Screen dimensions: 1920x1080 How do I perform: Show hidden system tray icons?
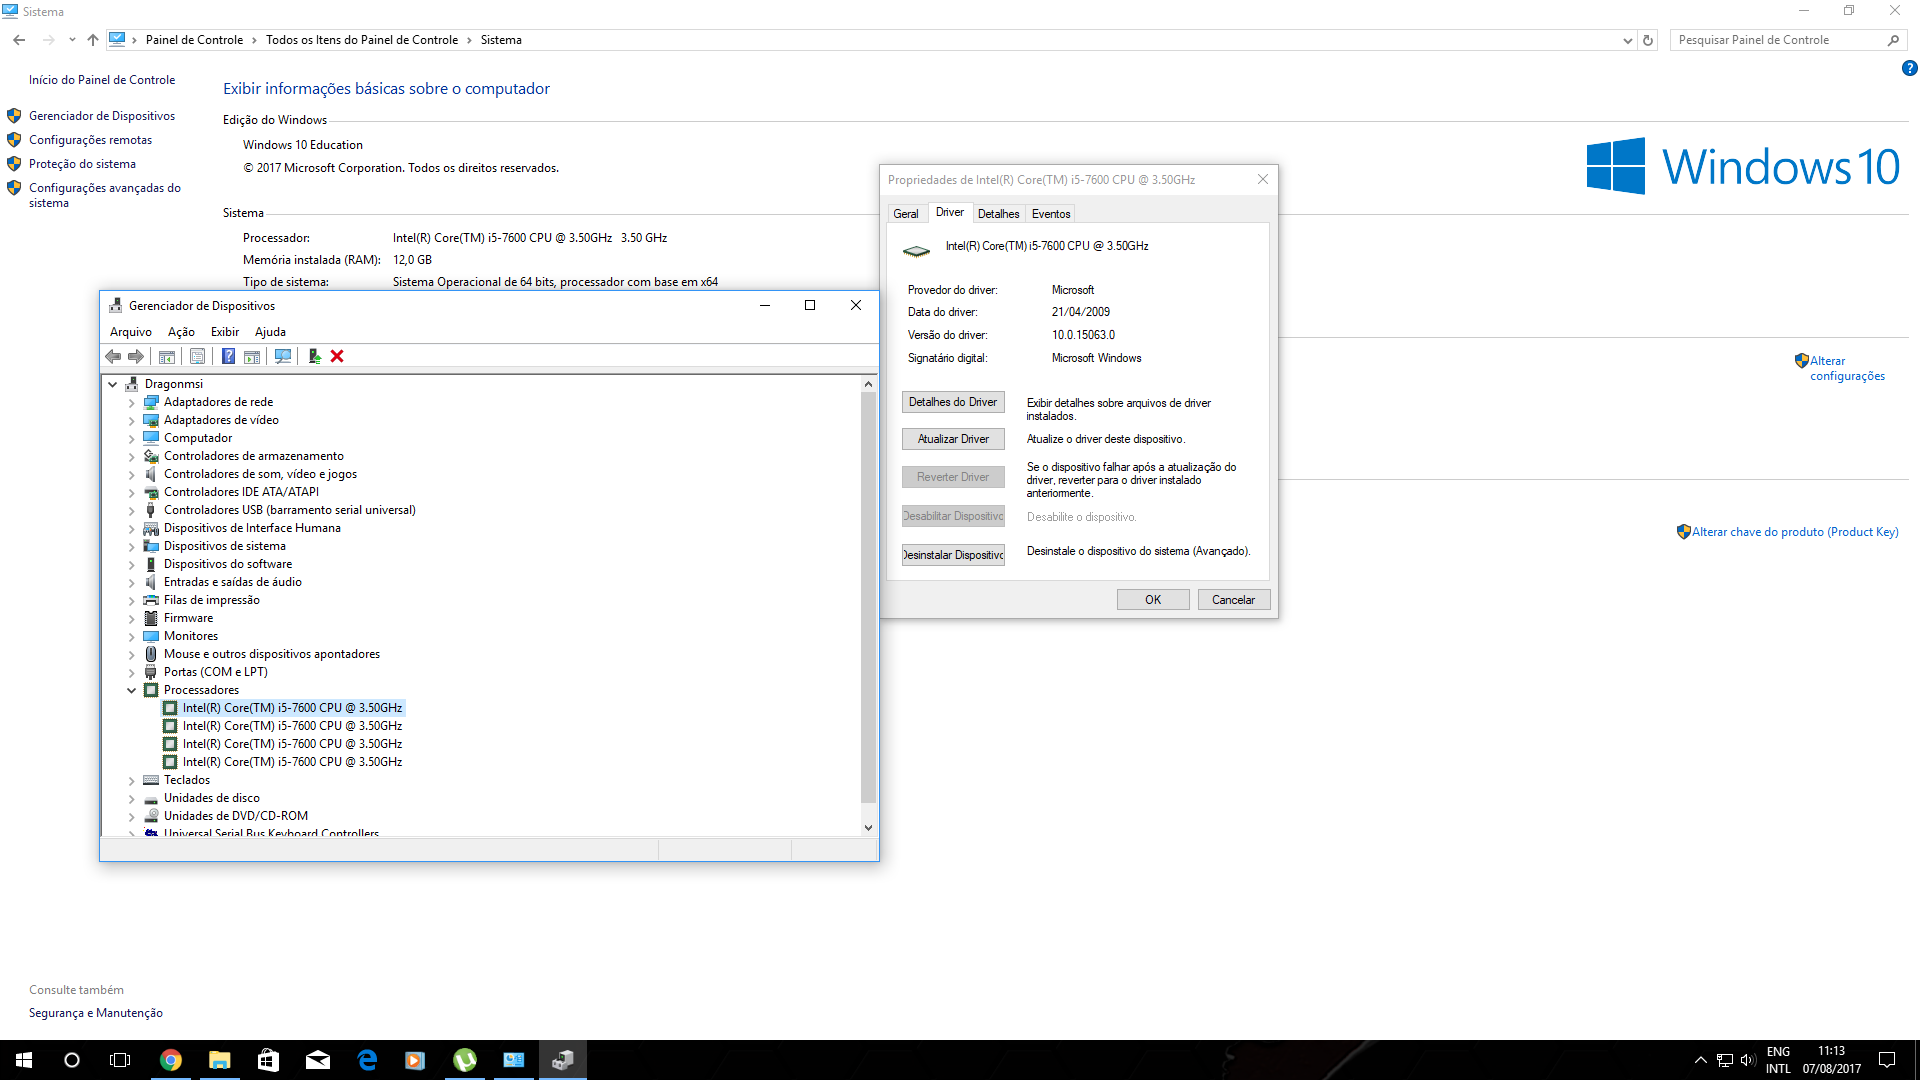coord(1701,1060)
